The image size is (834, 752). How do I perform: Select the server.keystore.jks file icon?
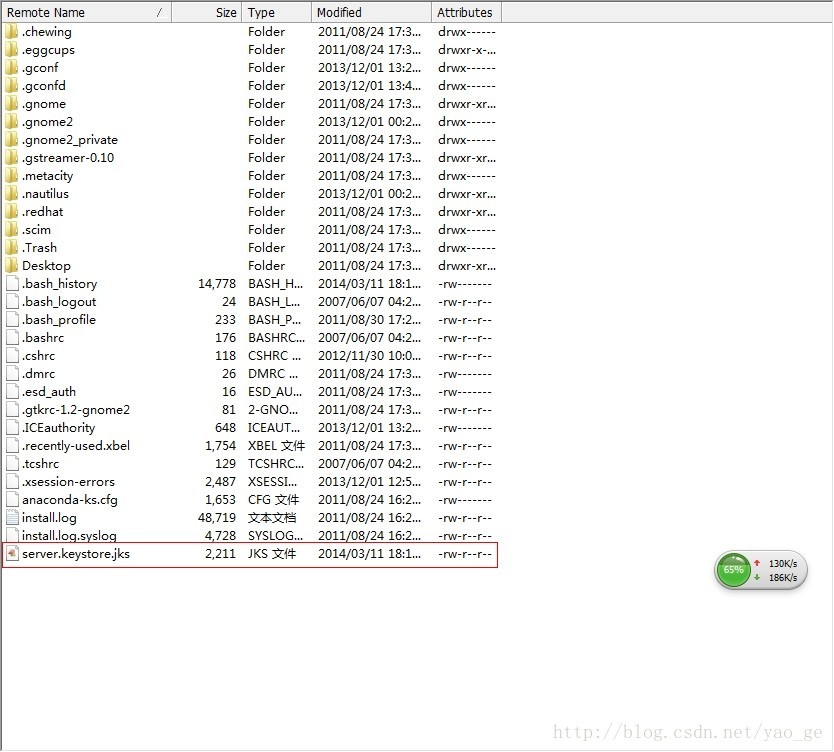[x=12, y=554]
